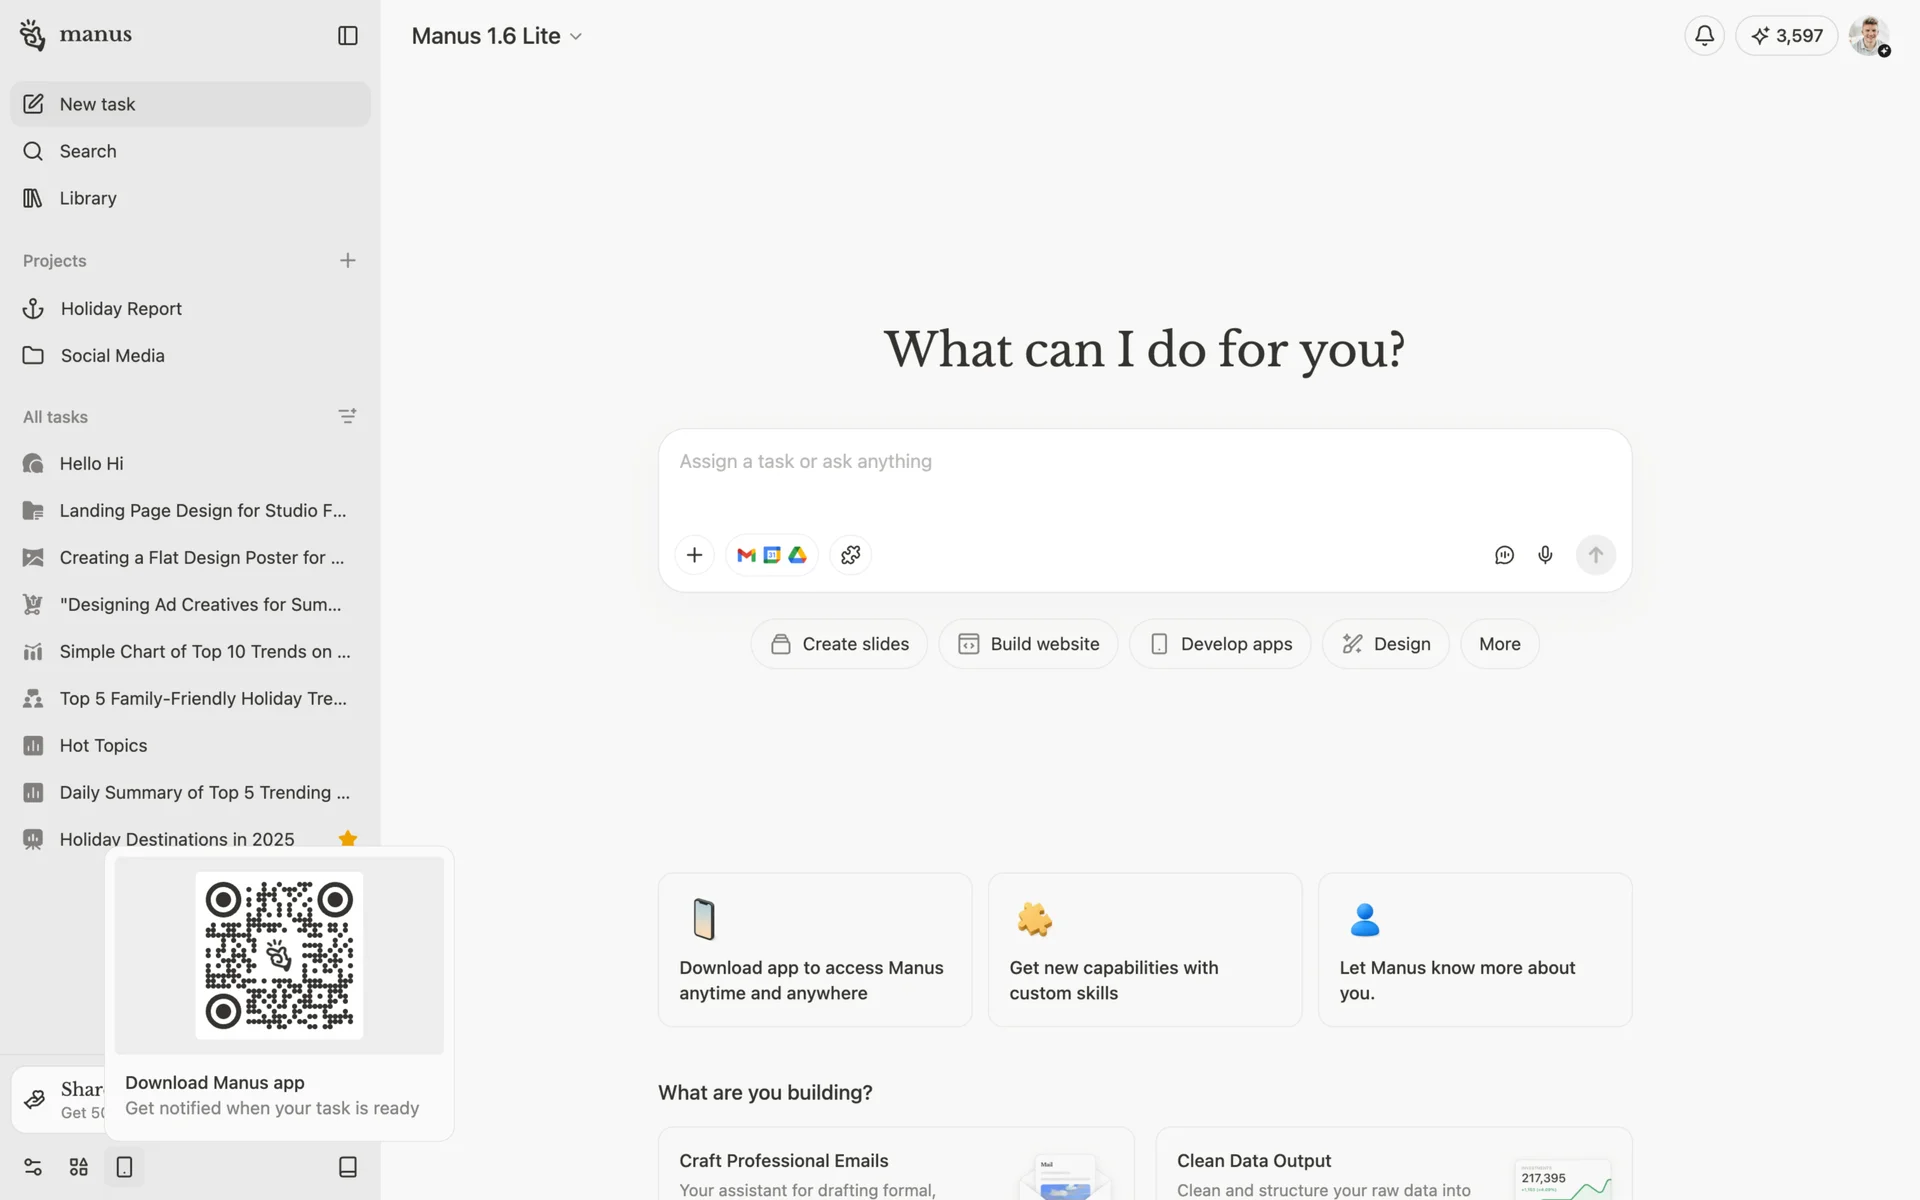Click the mobile app icon in bottom bar
The width and height of the screenshot is (1920, 1200).
124,1167
